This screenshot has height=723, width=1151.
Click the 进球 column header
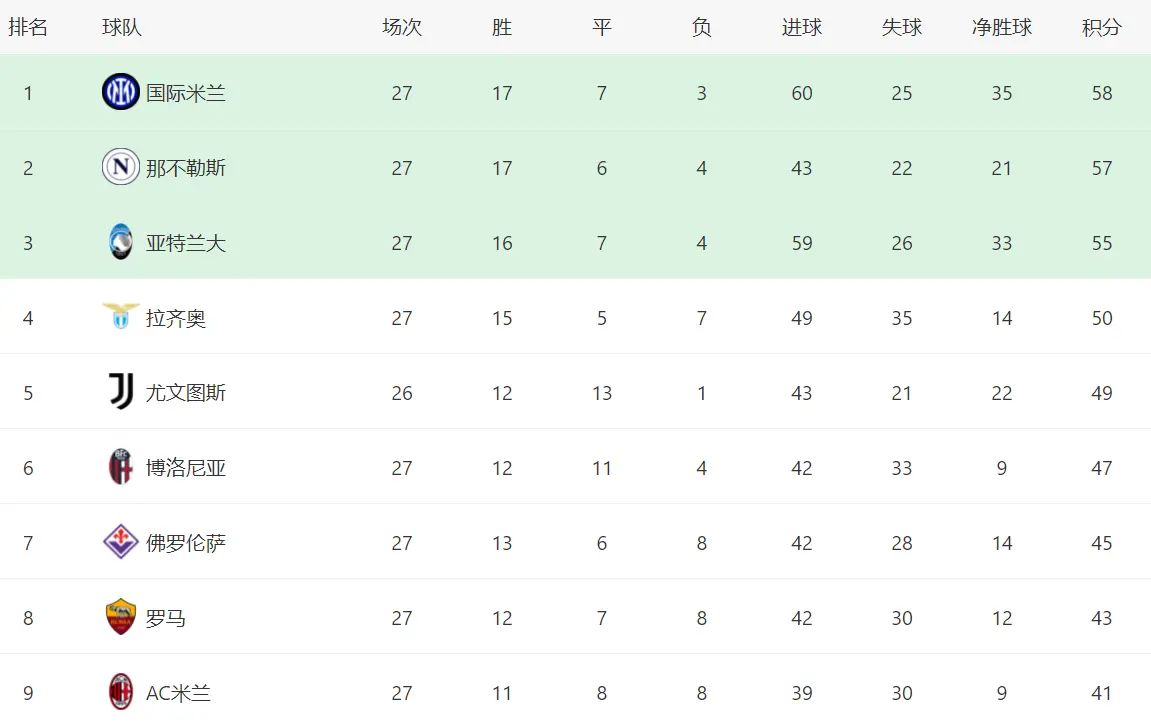tap(802, 28)
